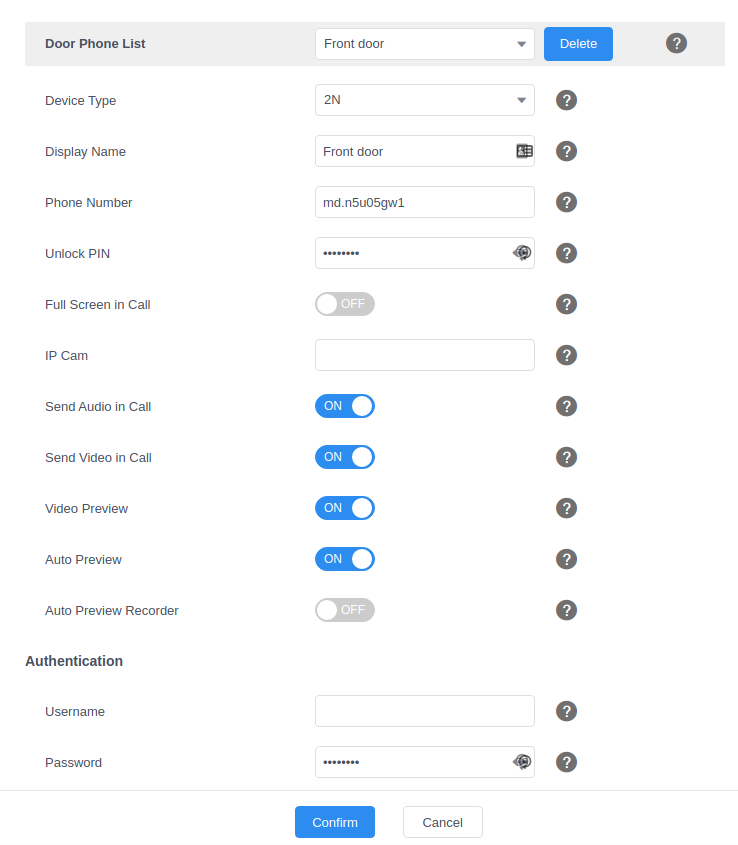Click help icon beside Video Preview
Image resolution: width=738 pixels, height=845 pixels.
566,508
